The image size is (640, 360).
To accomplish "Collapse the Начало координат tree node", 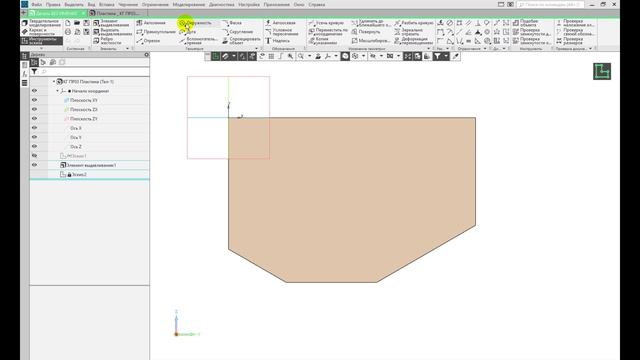I will point(58,91).
